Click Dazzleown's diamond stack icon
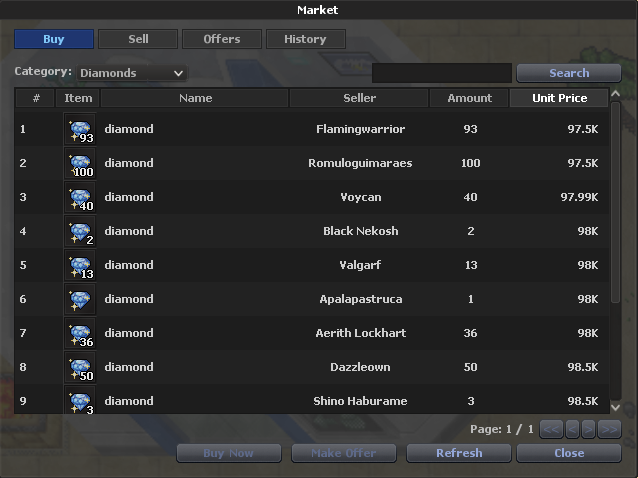The height and width of the screenshot is (478, 638). [79, 368]
